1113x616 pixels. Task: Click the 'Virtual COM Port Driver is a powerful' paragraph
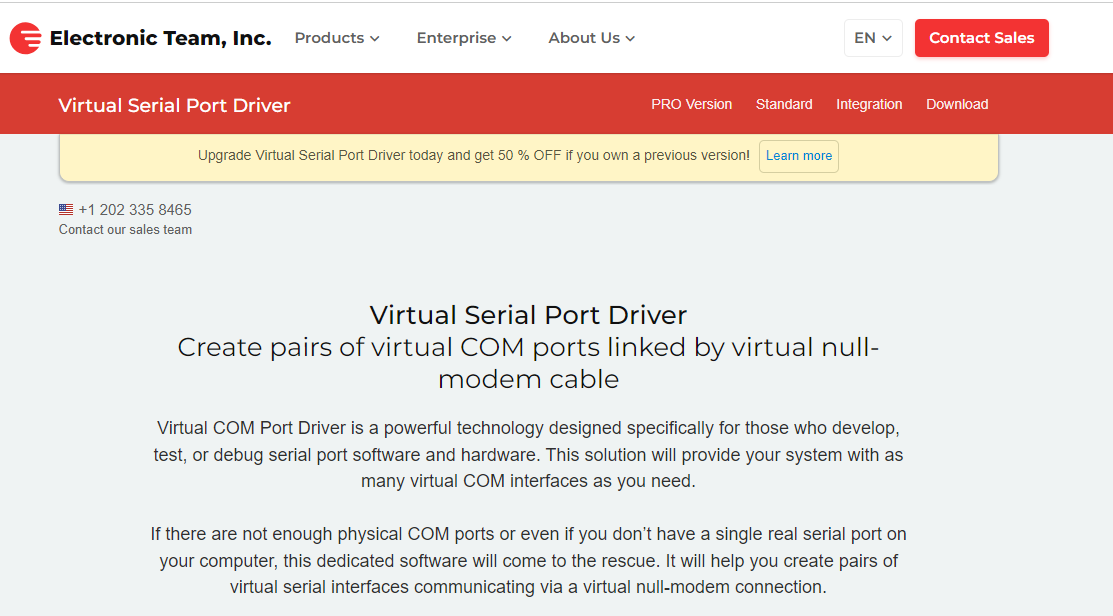528,455
